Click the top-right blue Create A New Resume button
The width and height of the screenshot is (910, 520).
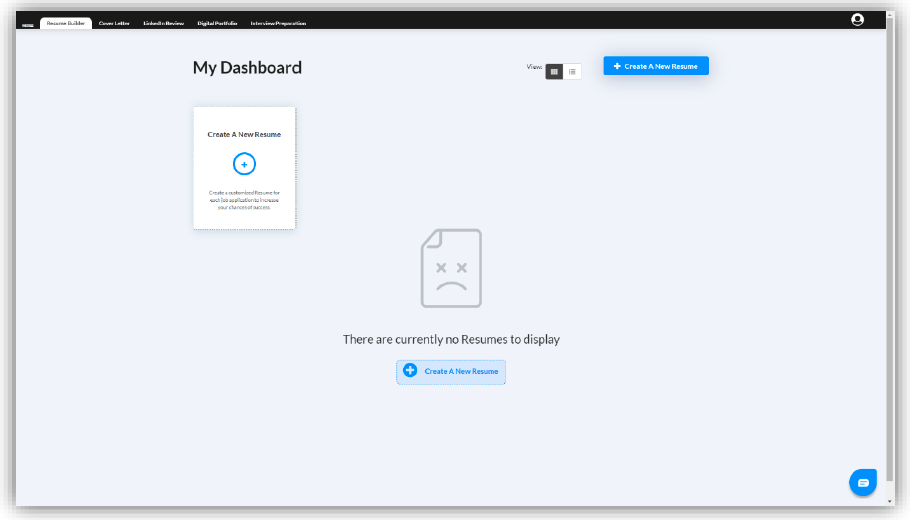(x=656, y=66)
